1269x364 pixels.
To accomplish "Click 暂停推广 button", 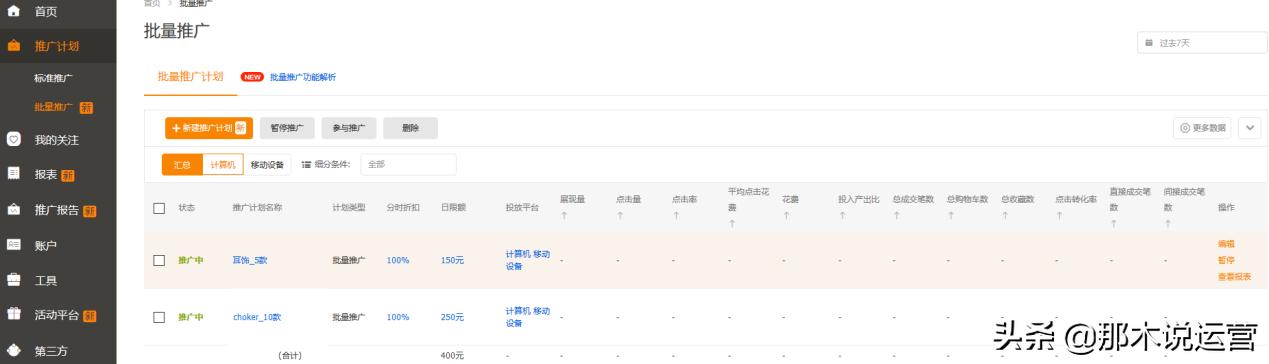I will [288, 128].
